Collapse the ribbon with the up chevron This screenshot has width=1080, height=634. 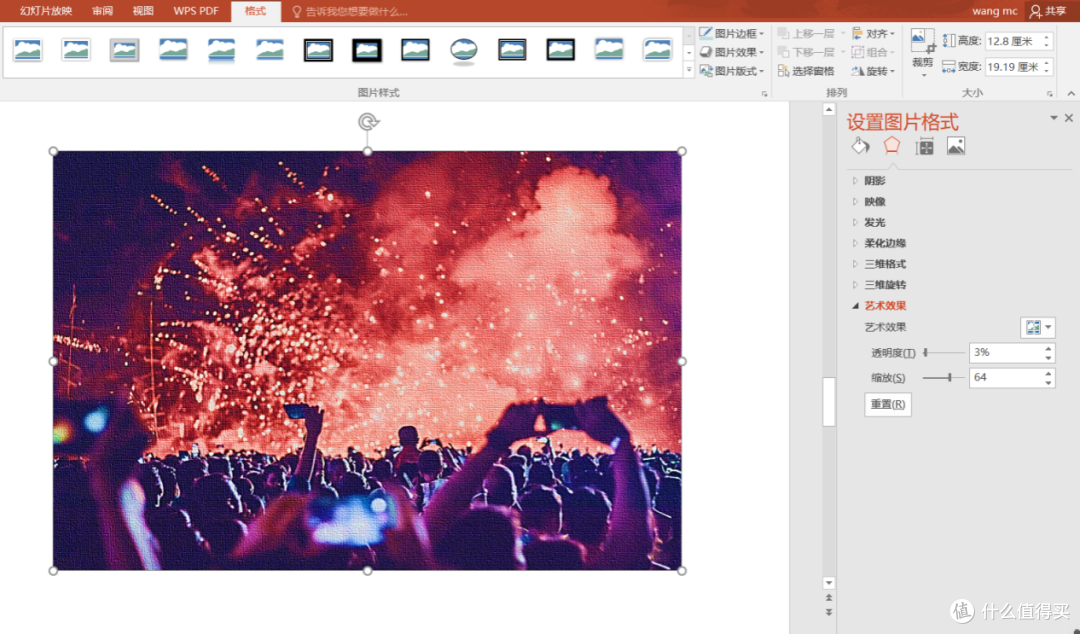[x=1071, y=94]
